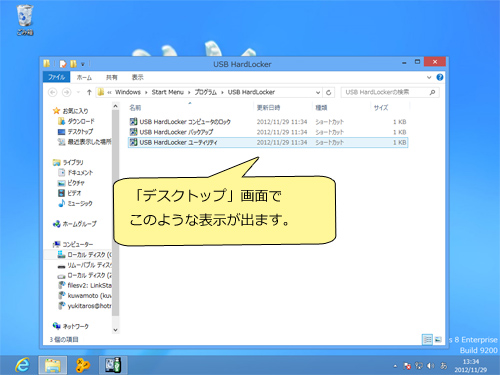This screenshot has width=500, height=375.
Task: Click the search magnifier icon
Action: point(432,92)
